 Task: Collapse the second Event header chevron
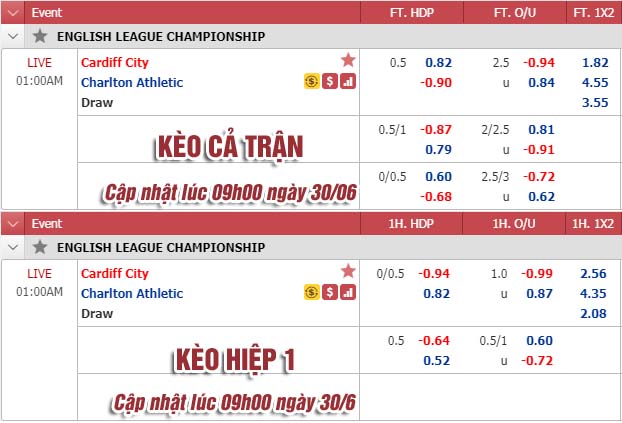pyautogui.click(x=13, y=224)
